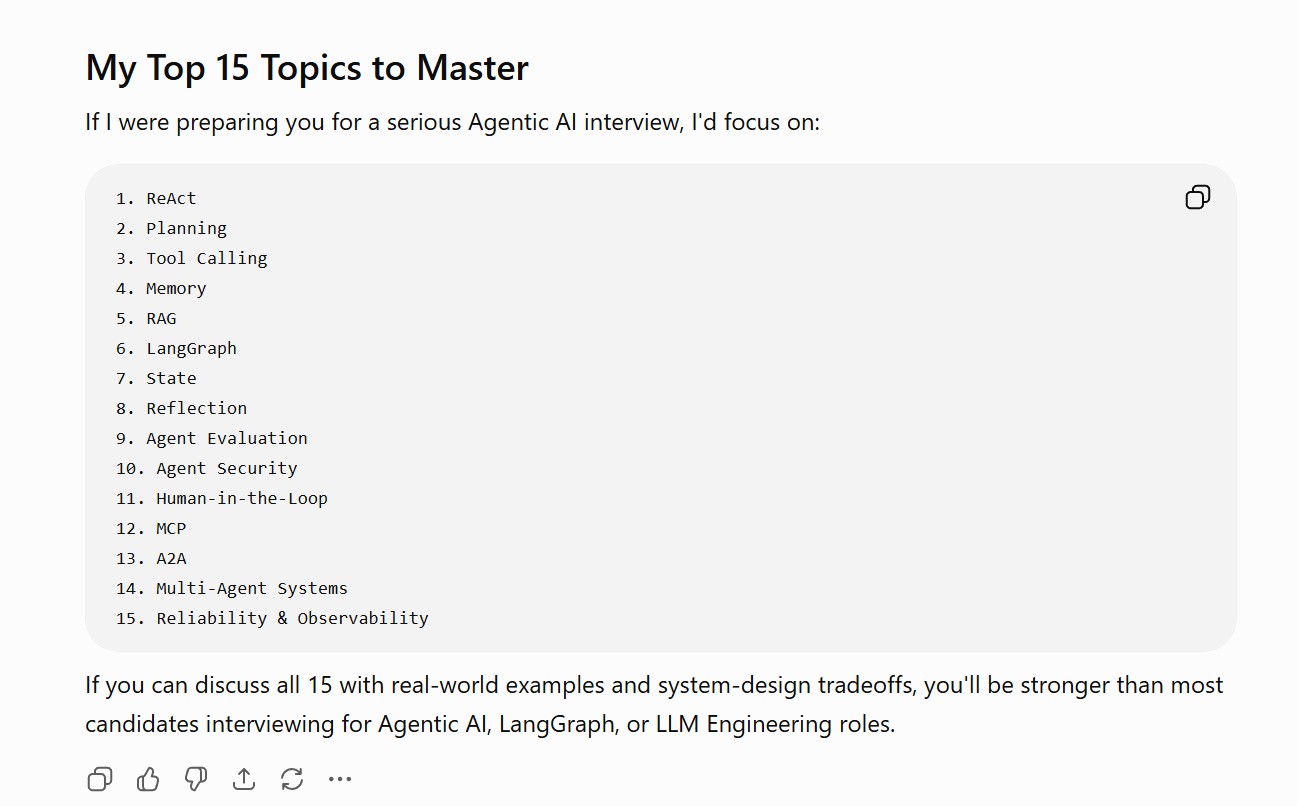Click the "12. MCP" list line
1298x806 pixels.
(151, 528)
